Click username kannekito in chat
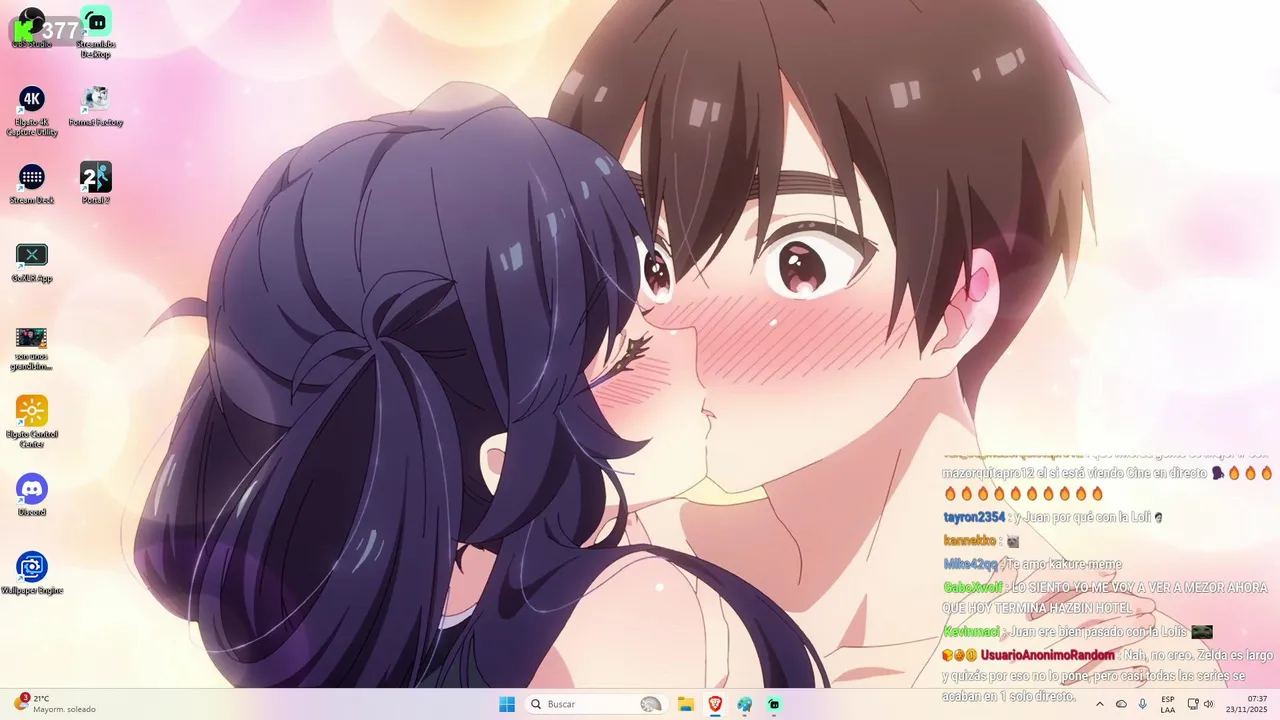1280x720 pixels. 969,540
